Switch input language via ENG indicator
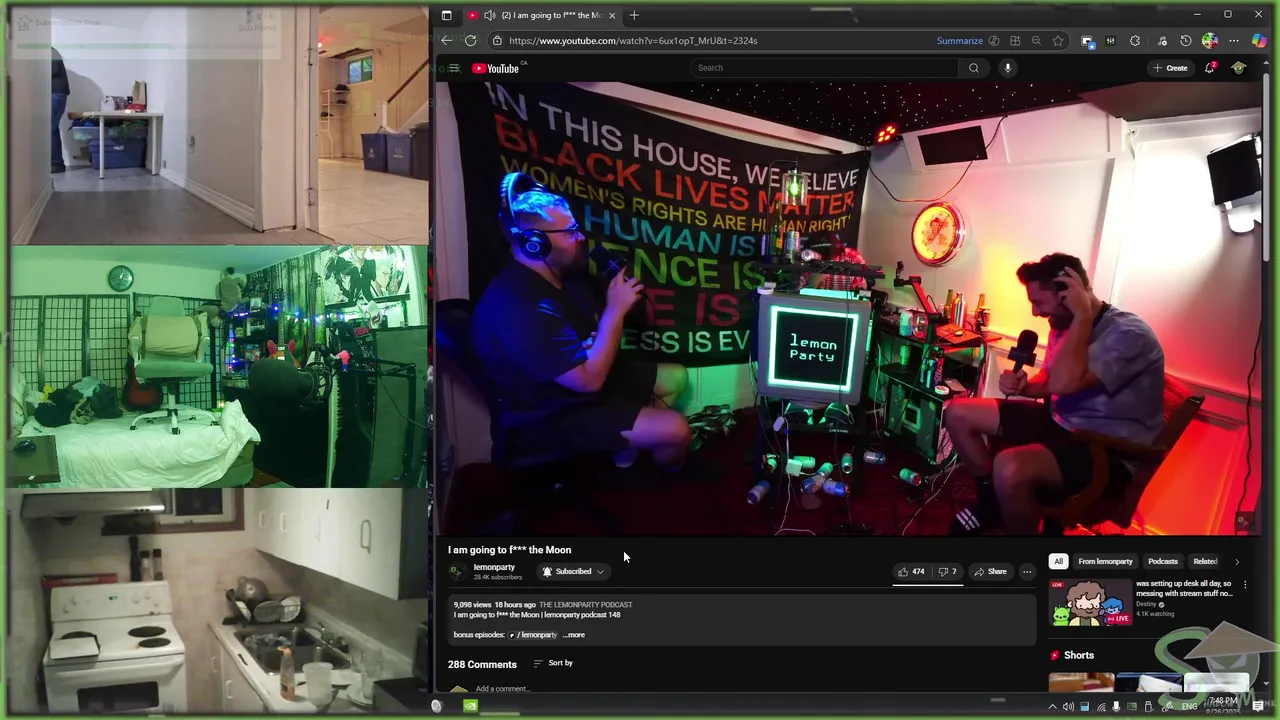This screenshot has width=1280, height=720. (1189, 707)
